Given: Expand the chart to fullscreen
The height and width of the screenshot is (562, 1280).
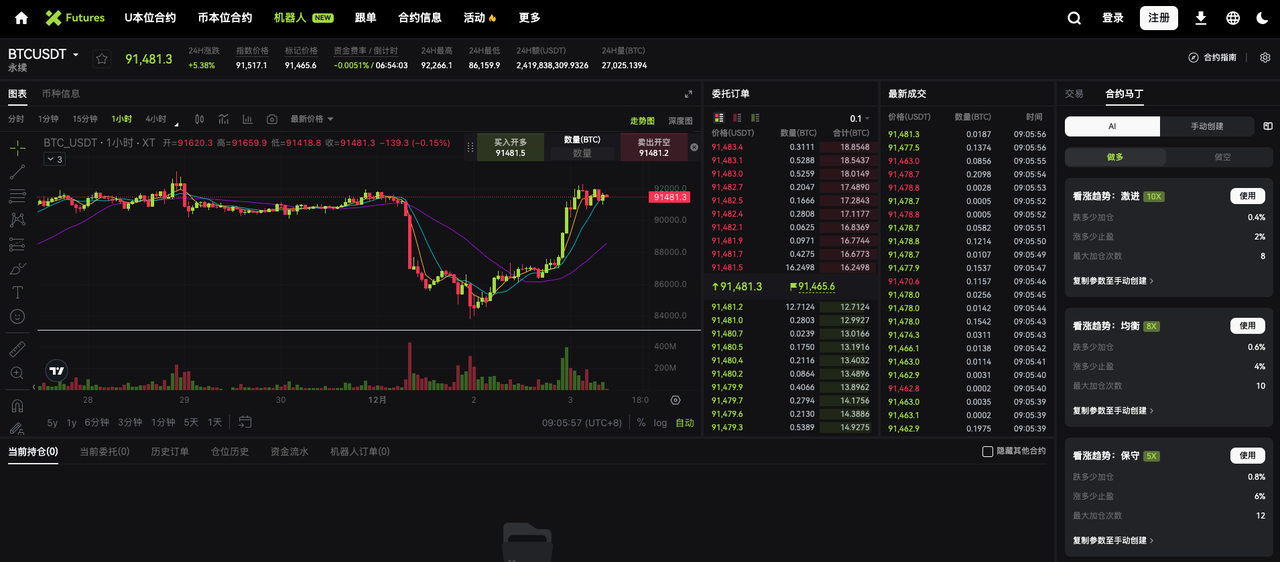Looking at the screenshot, I should pyautogui.click(x=688, y=94).
